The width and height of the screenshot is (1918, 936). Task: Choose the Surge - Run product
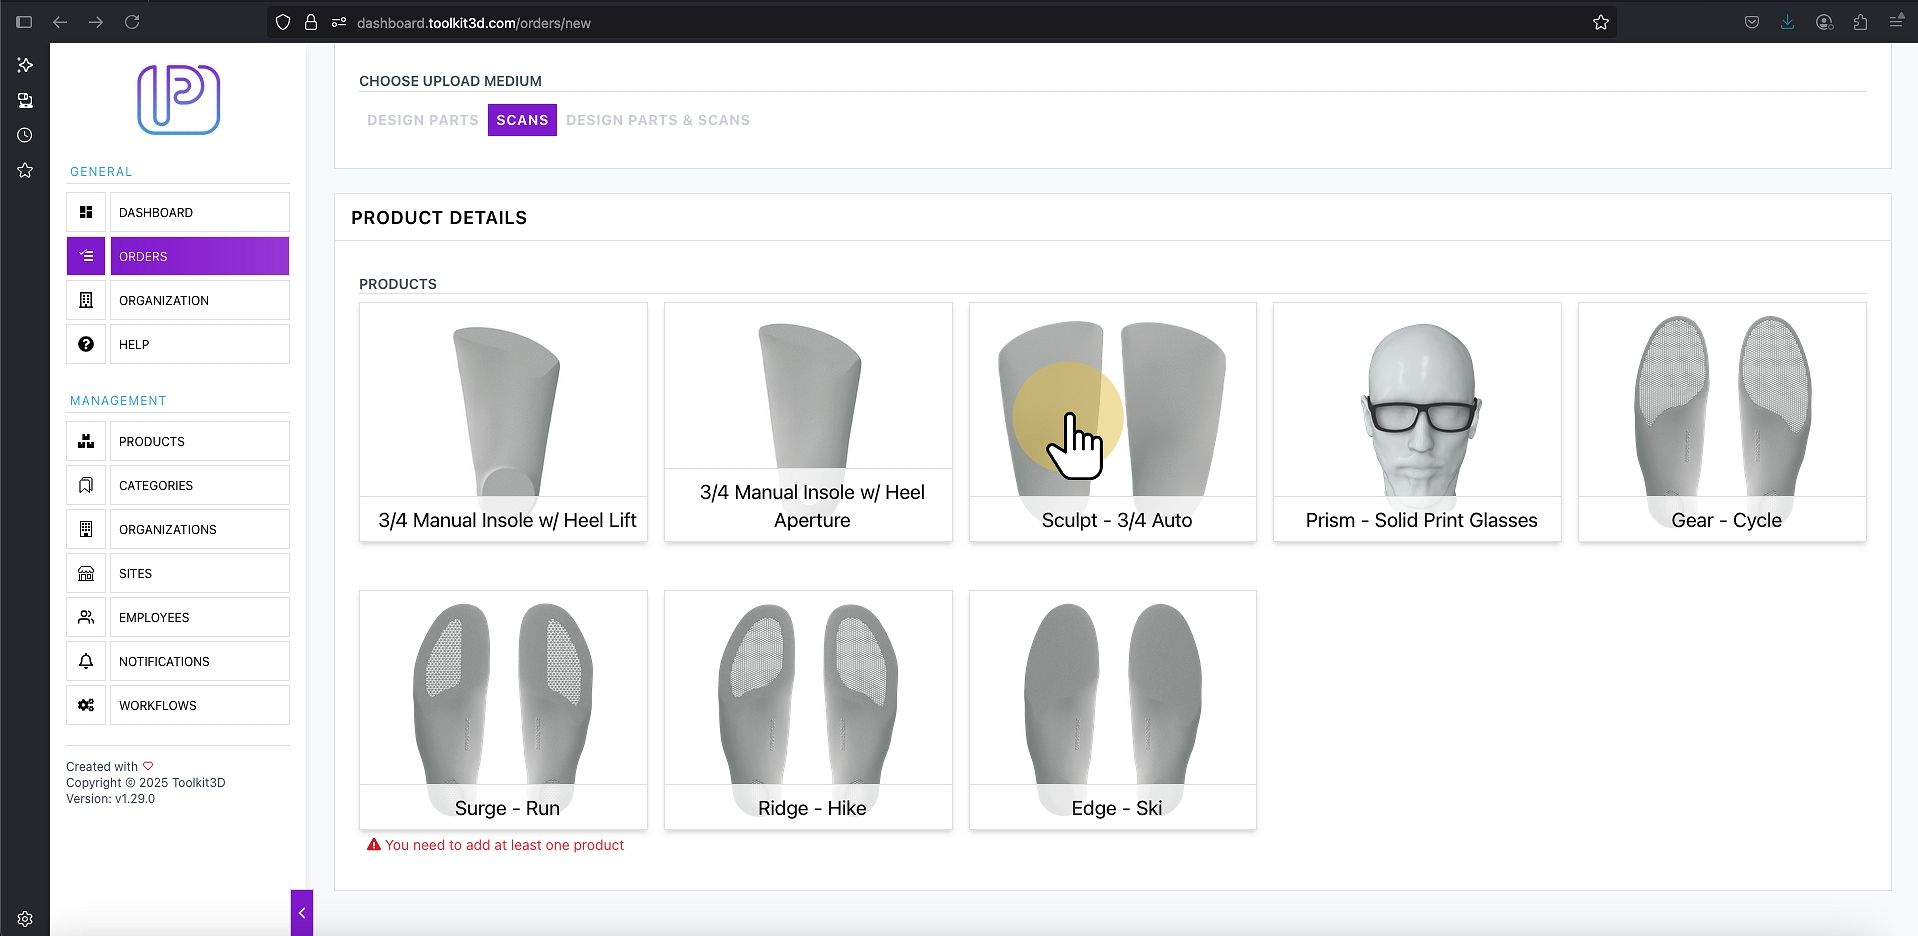click(x=503, y=710)
